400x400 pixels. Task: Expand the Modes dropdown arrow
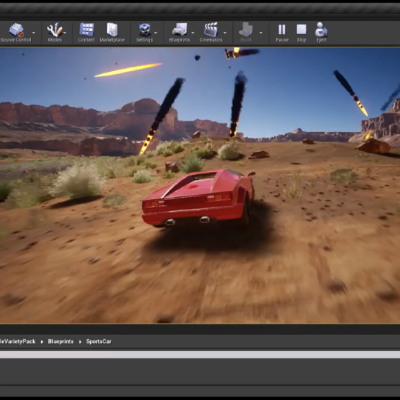65,33
